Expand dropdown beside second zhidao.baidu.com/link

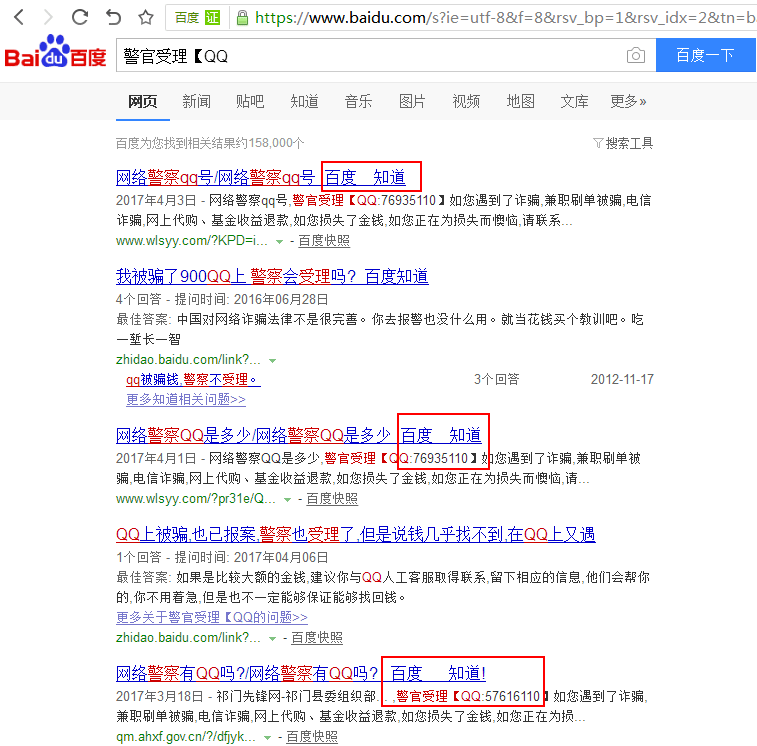272,639
